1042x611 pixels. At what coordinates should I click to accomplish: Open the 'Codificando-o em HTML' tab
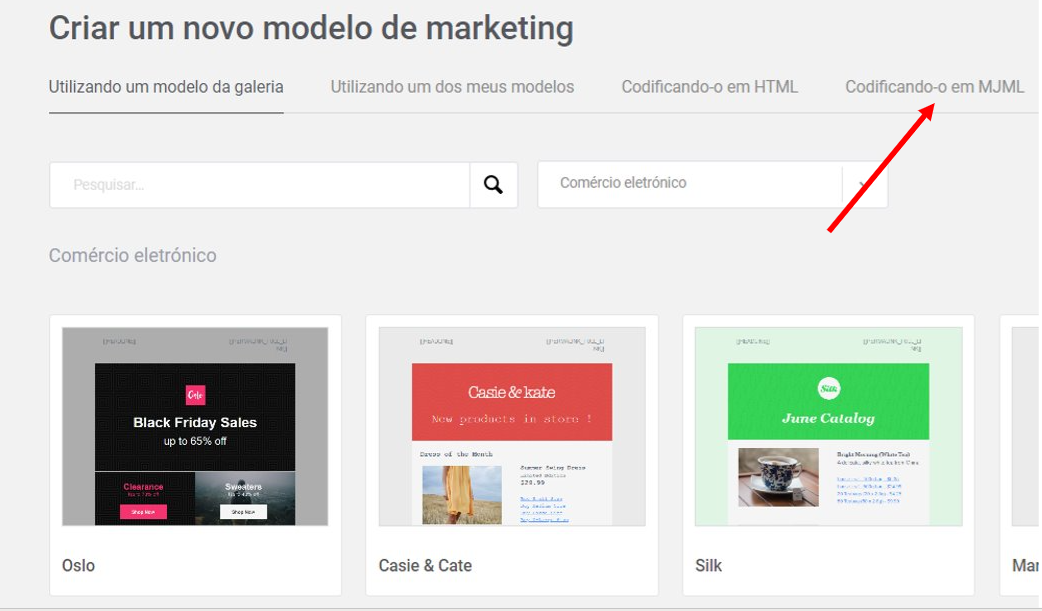[710, 87]
